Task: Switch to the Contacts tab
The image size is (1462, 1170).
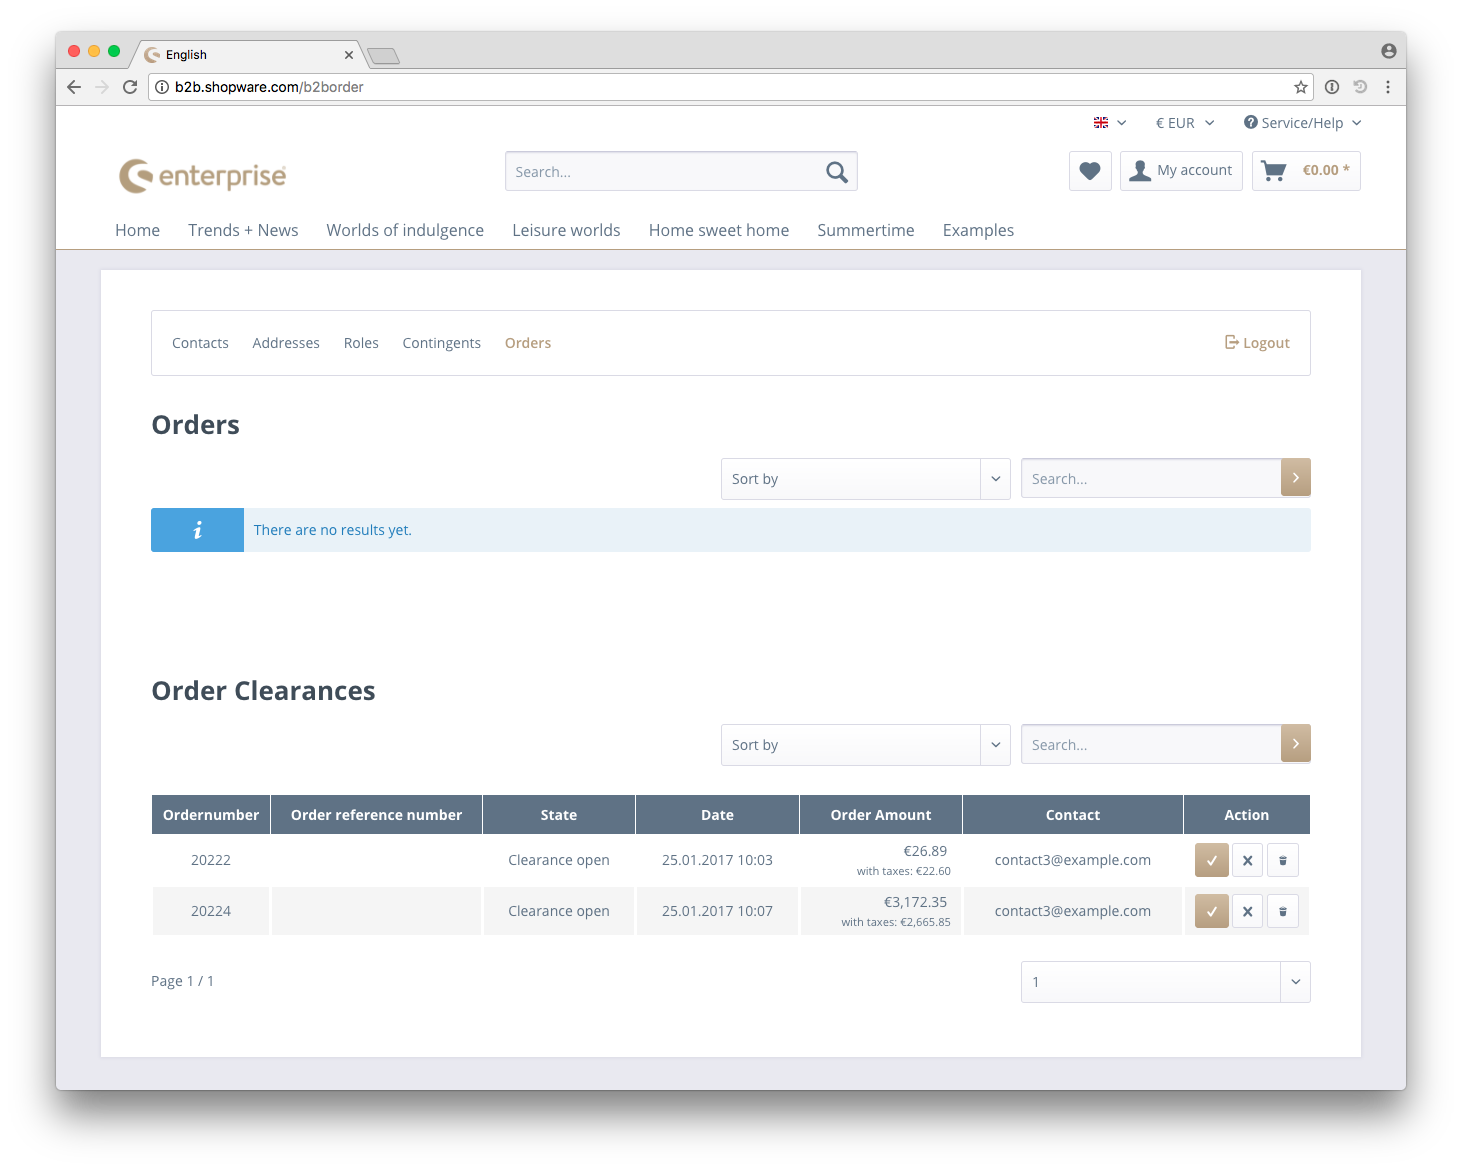Action: tap(200, 343)
